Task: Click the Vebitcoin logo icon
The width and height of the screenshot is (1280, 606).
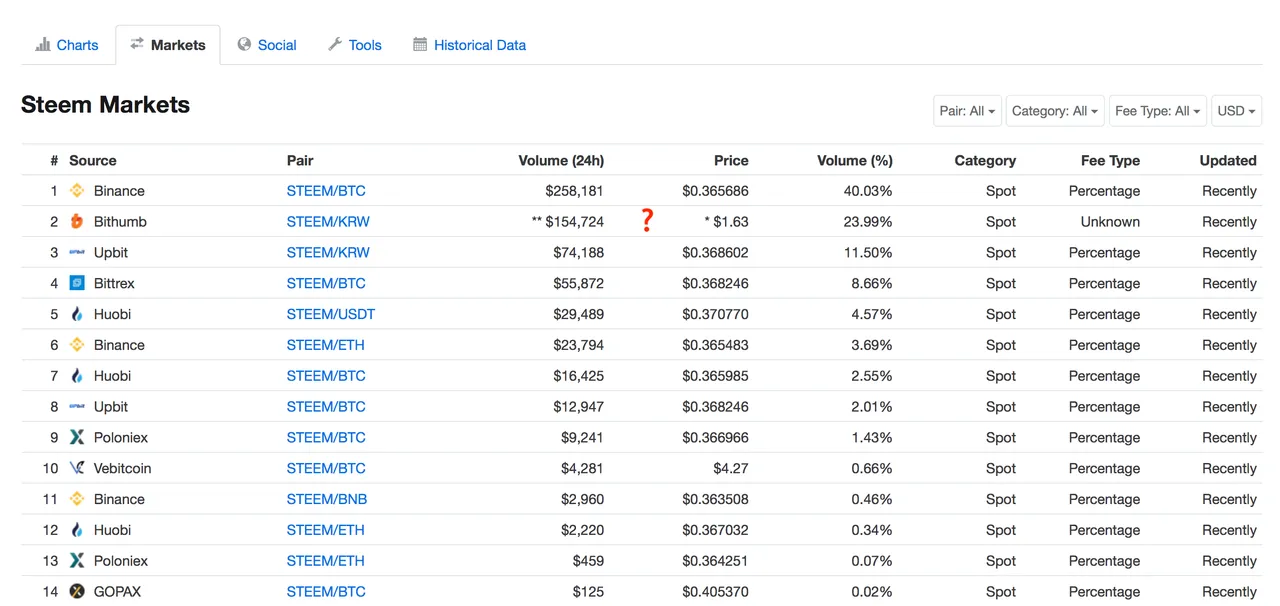Action: pyautogui.click(x=77, y=469)
